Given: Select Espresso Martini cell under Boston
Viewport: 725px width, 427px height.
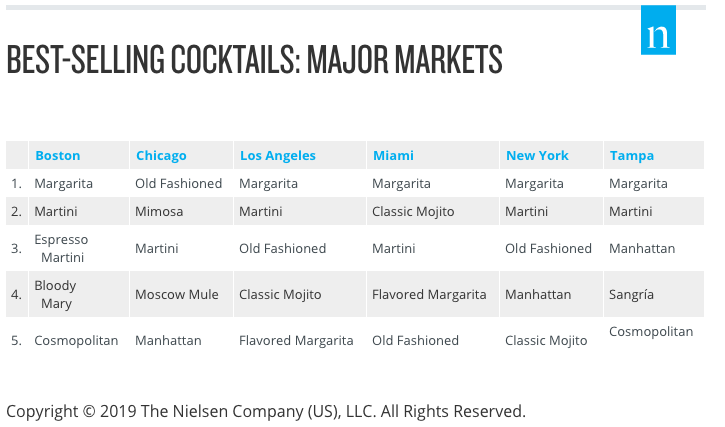Looking at the screenshot, I should point(61,248).
